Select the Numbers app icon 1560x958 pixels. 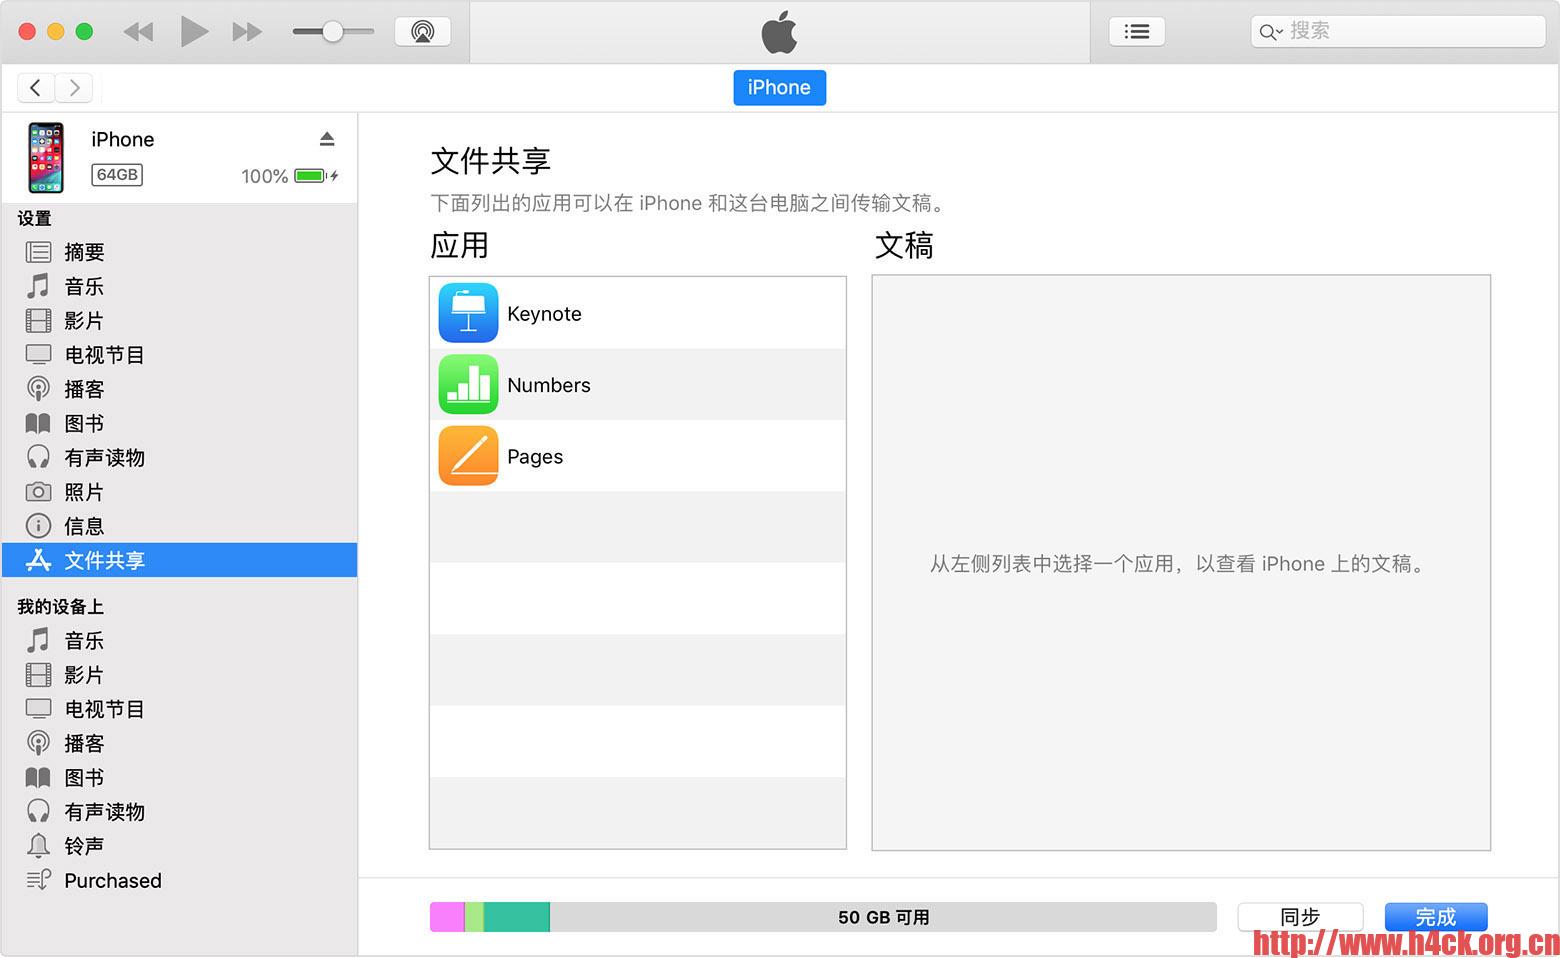(x=468, y=384)
